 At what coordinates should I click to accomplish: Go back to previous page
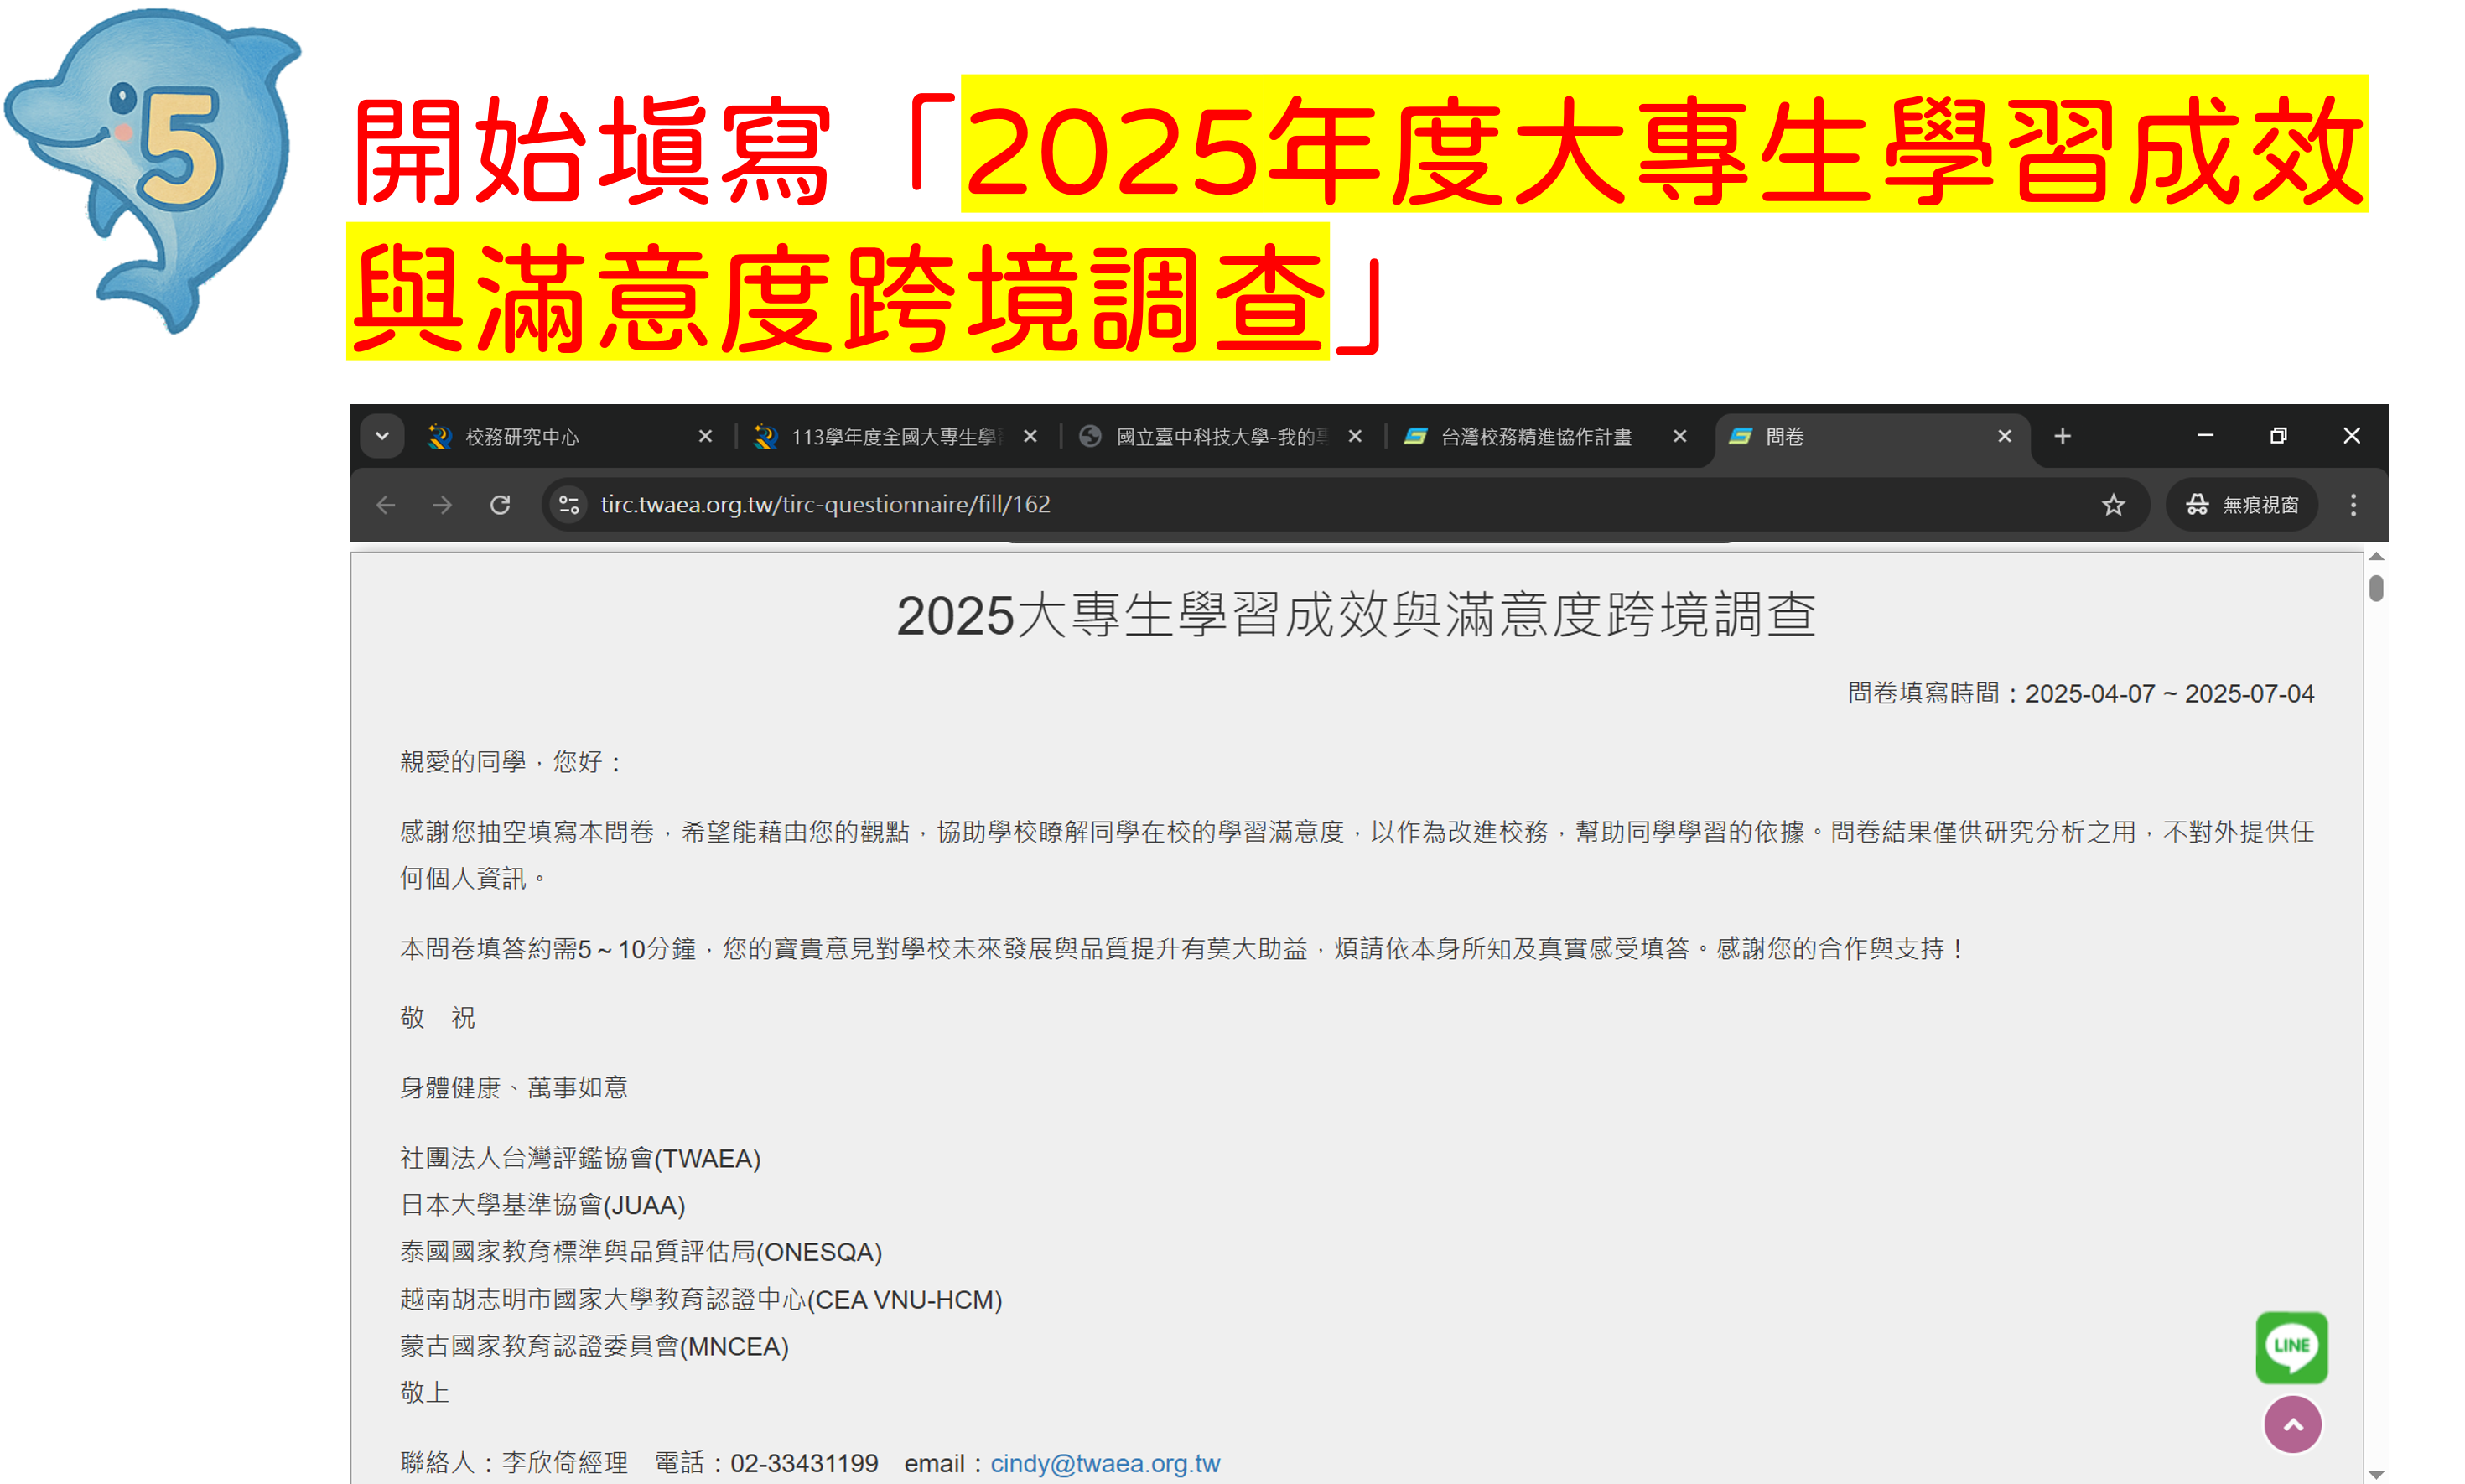pos(386,505)
